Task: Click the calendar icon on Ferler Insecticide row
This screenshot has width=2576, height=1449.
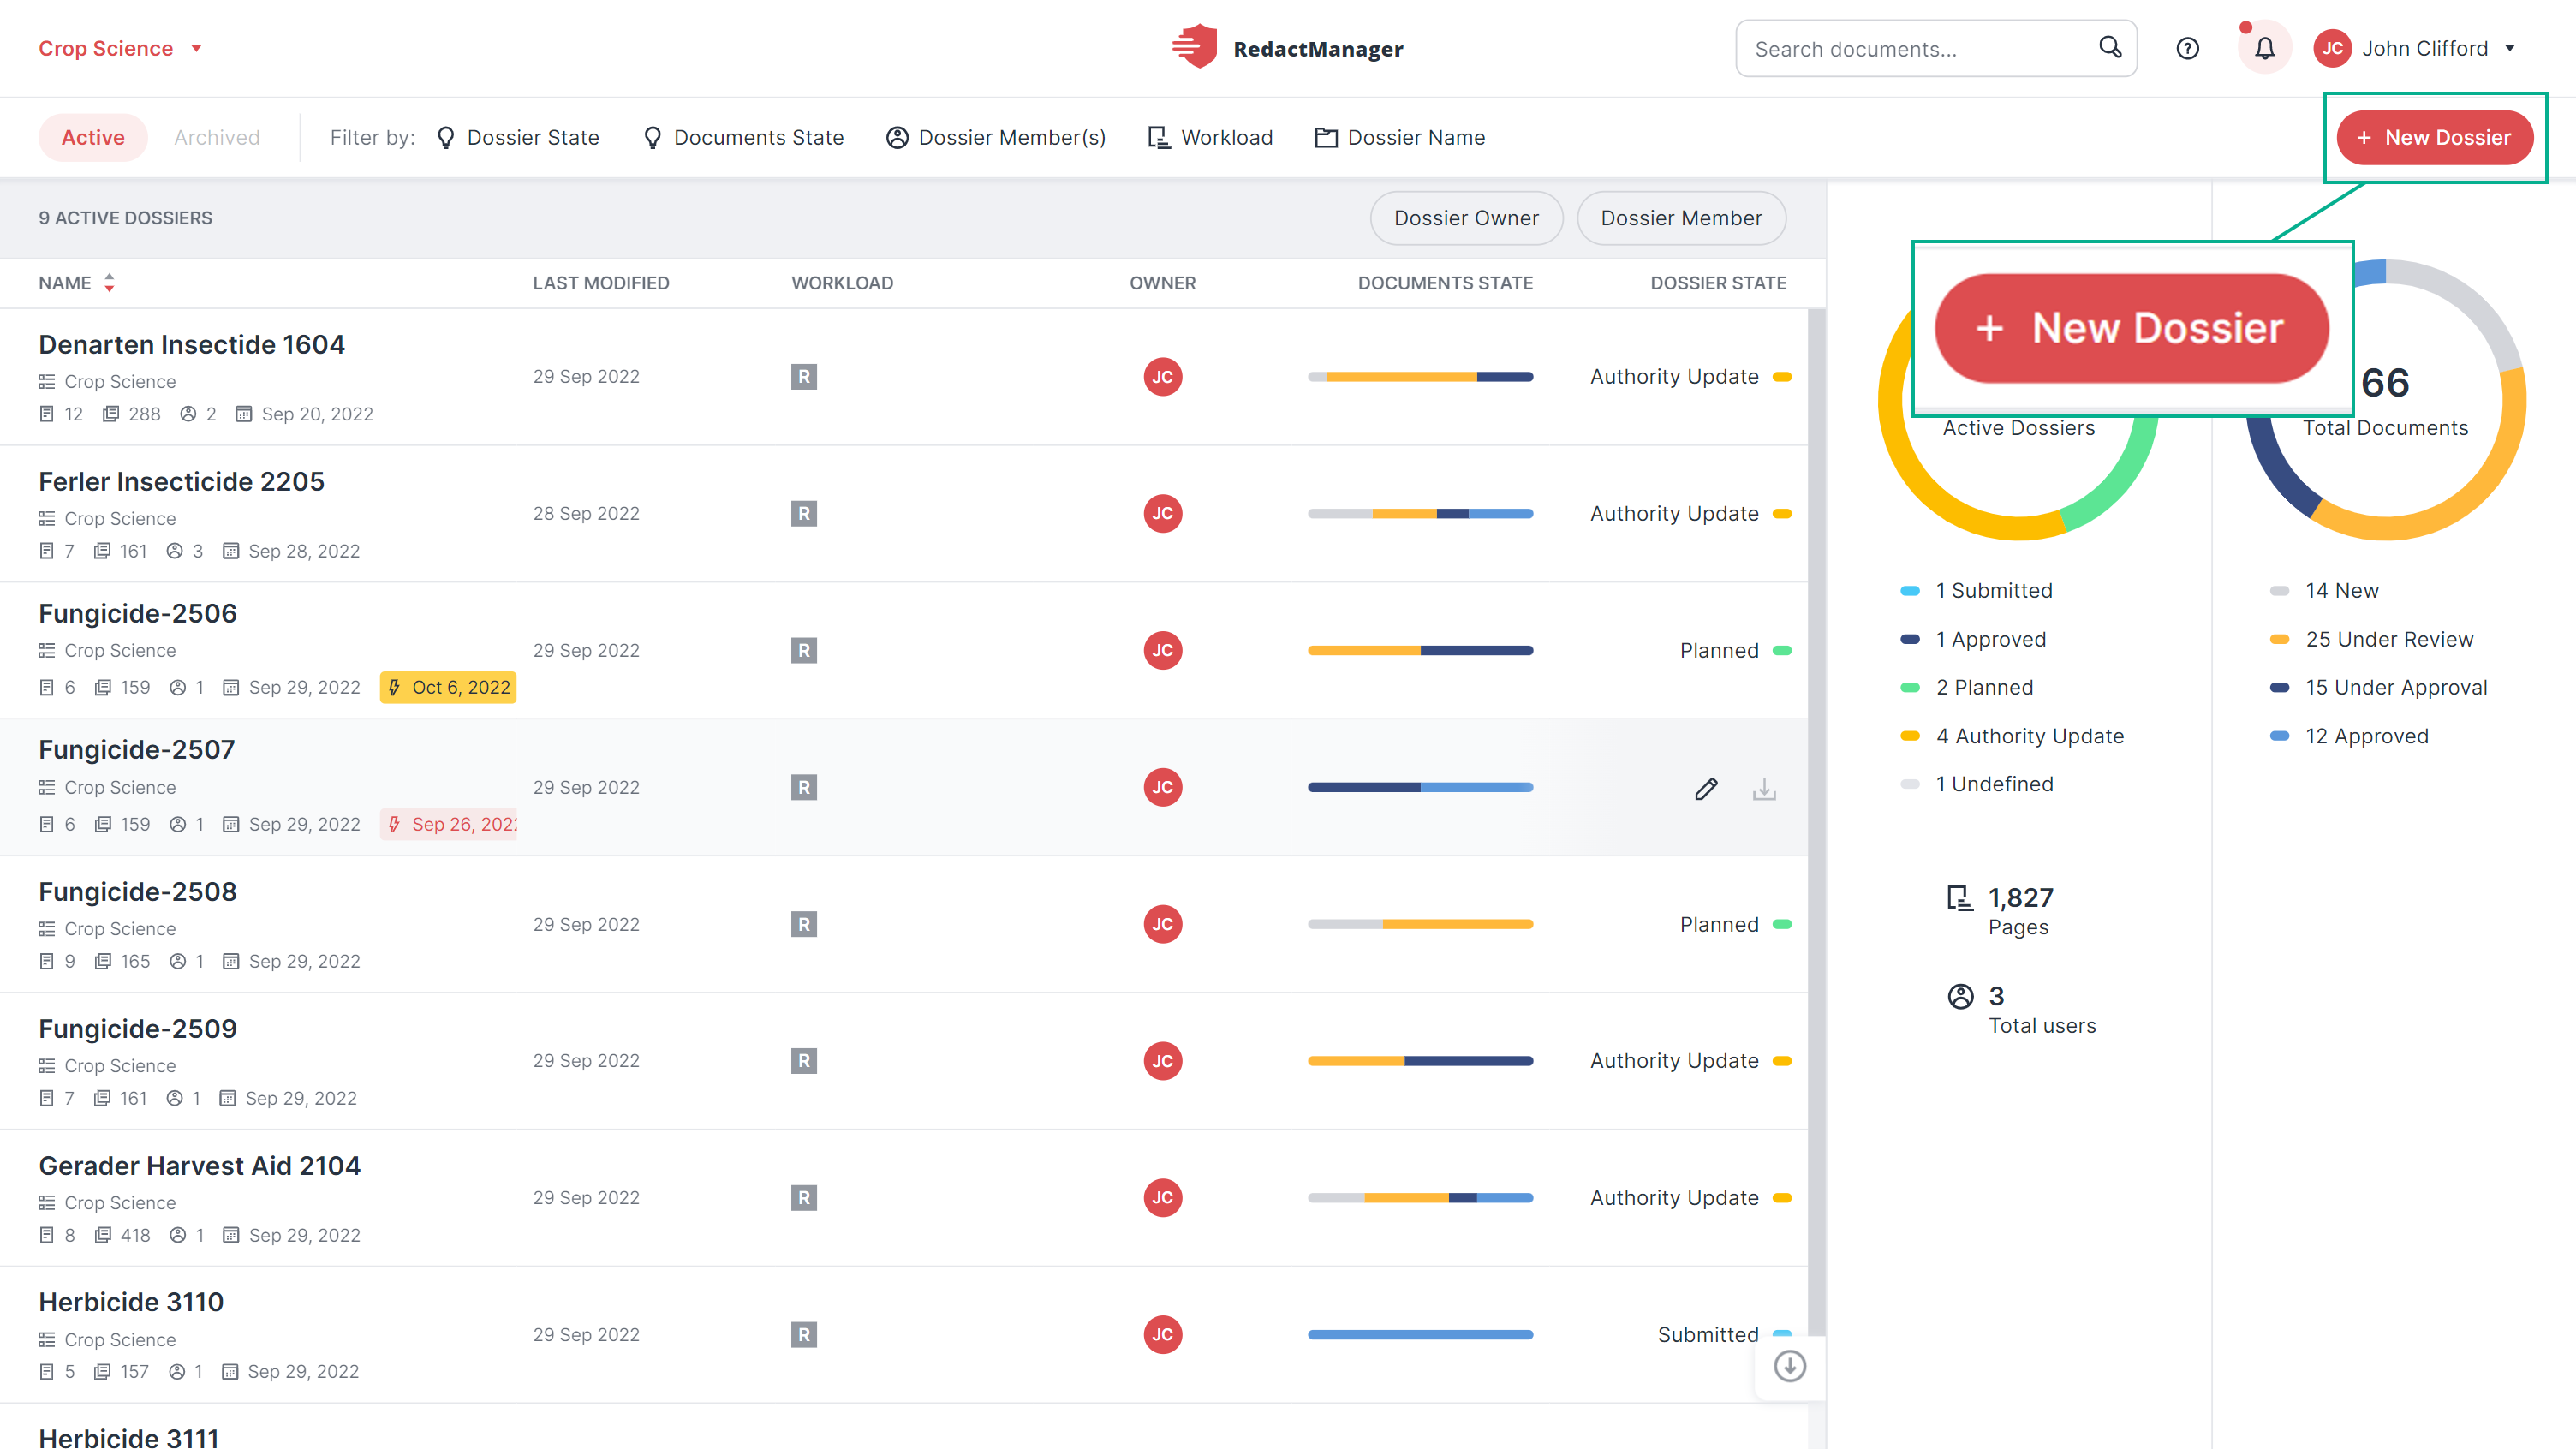Action: 230,551
